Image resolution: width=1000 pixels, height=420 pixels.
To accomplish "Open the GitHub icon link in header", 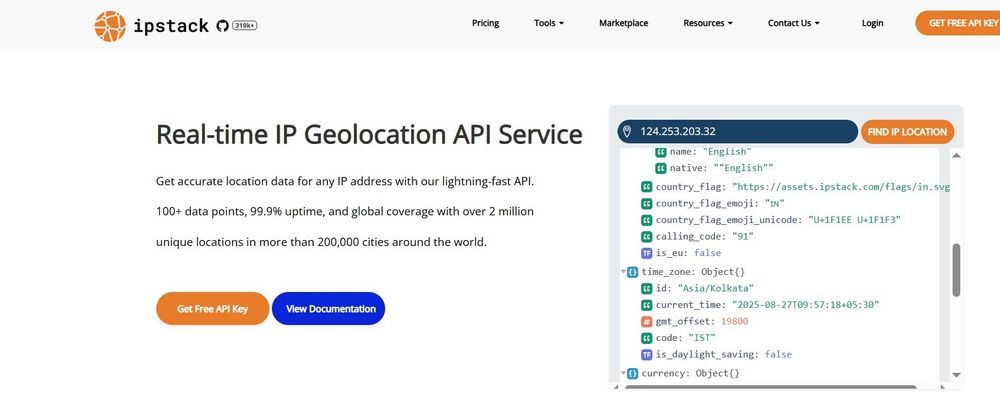I will point(222,25).
